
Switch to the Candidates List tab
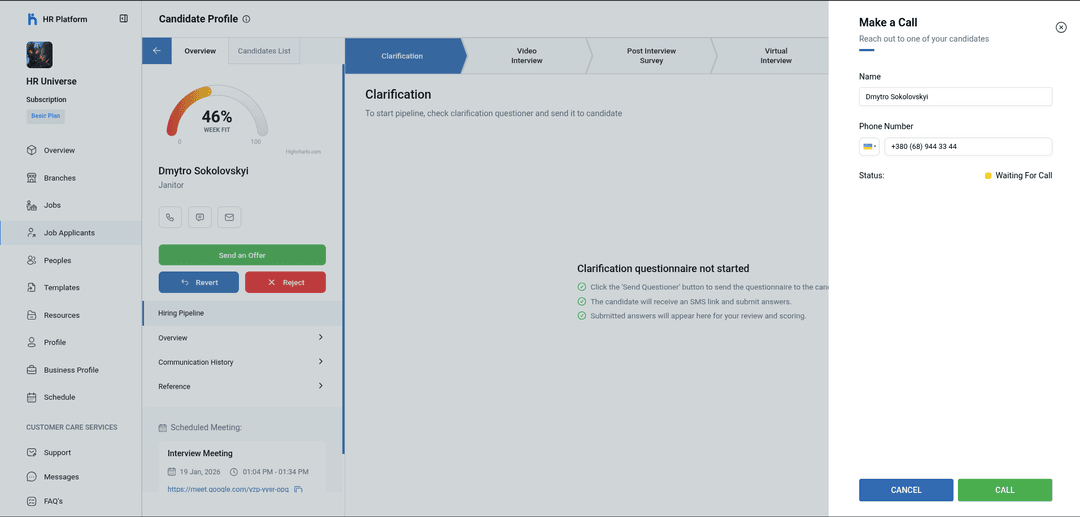264,51
